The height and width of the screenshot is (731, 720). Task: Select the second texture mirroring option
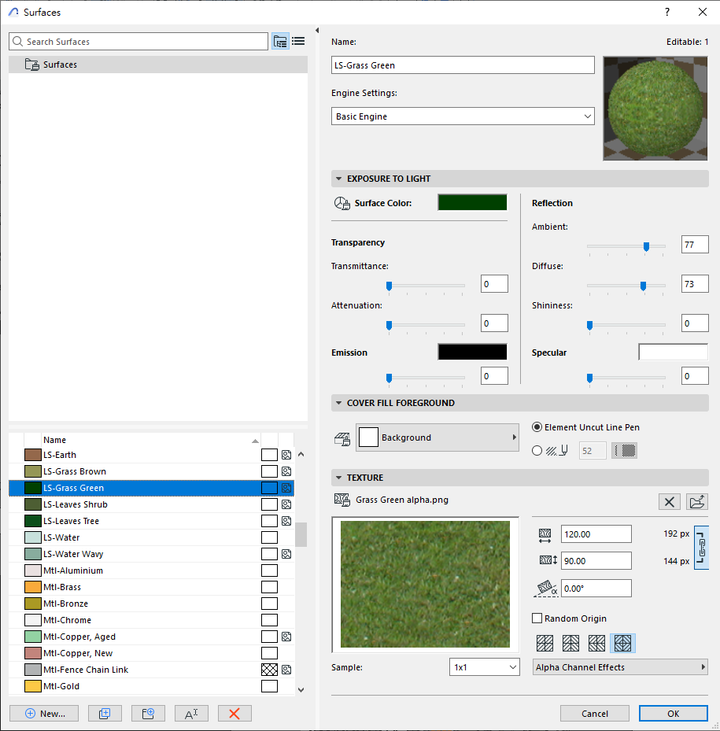tap(571, 643)
